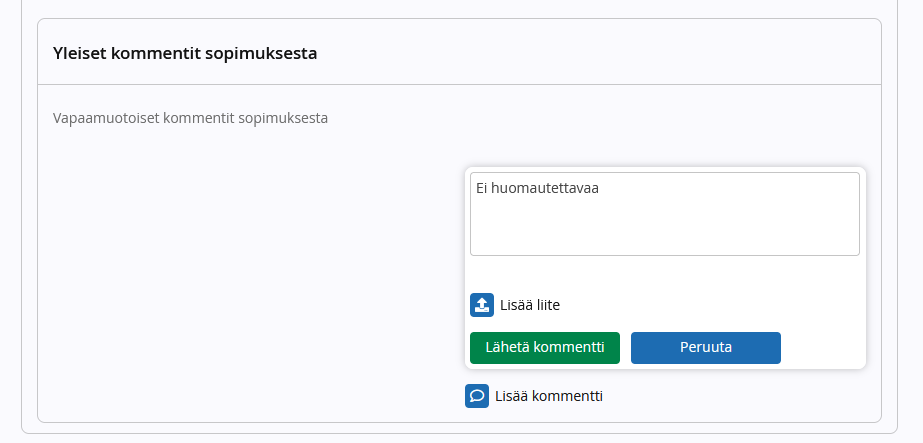Viewport: 923px width, 443px height.
Task: Click the 'Lisää kommentti' label text
Action: pyautogui.click(x=549, y=396)
